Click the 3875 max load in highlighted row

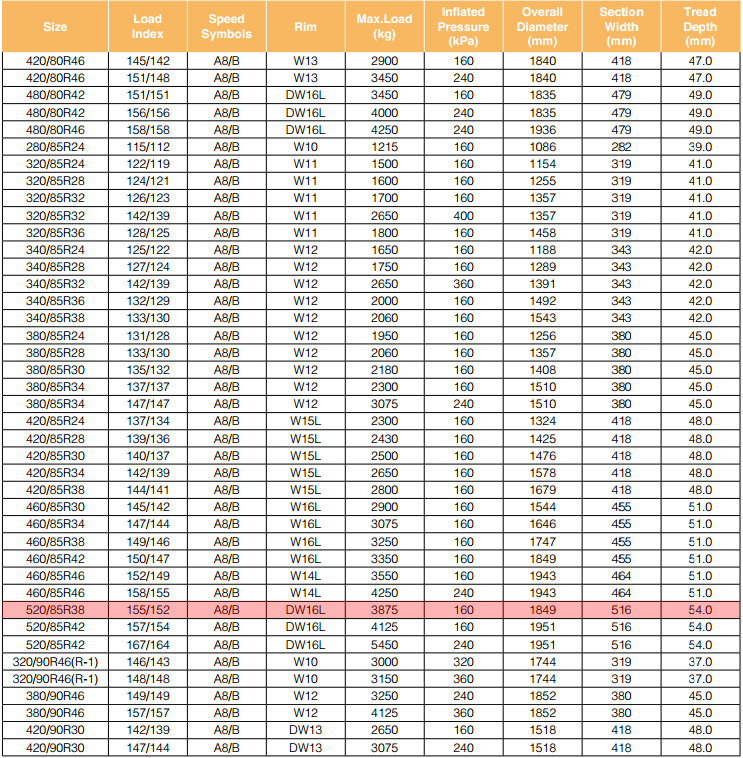click(x=384, y=609)
